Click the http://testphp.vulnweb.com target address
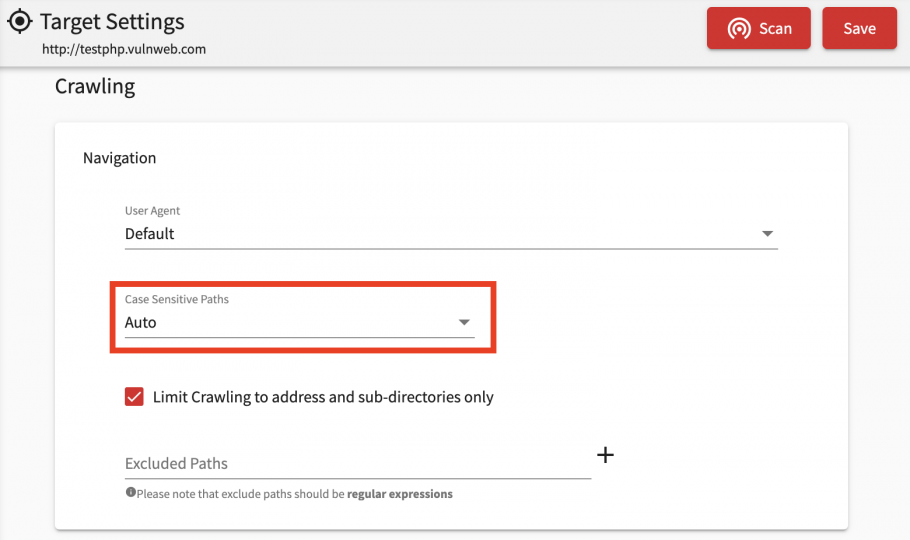This screenshot has height=540, width=910. 124,49
